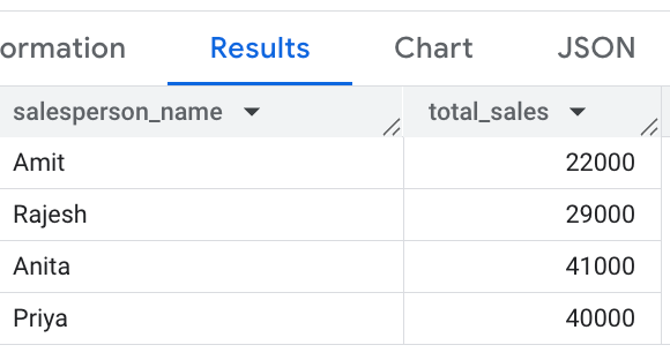Click the column divider between headers
This screenshot has width=670, height=360.
403,112
